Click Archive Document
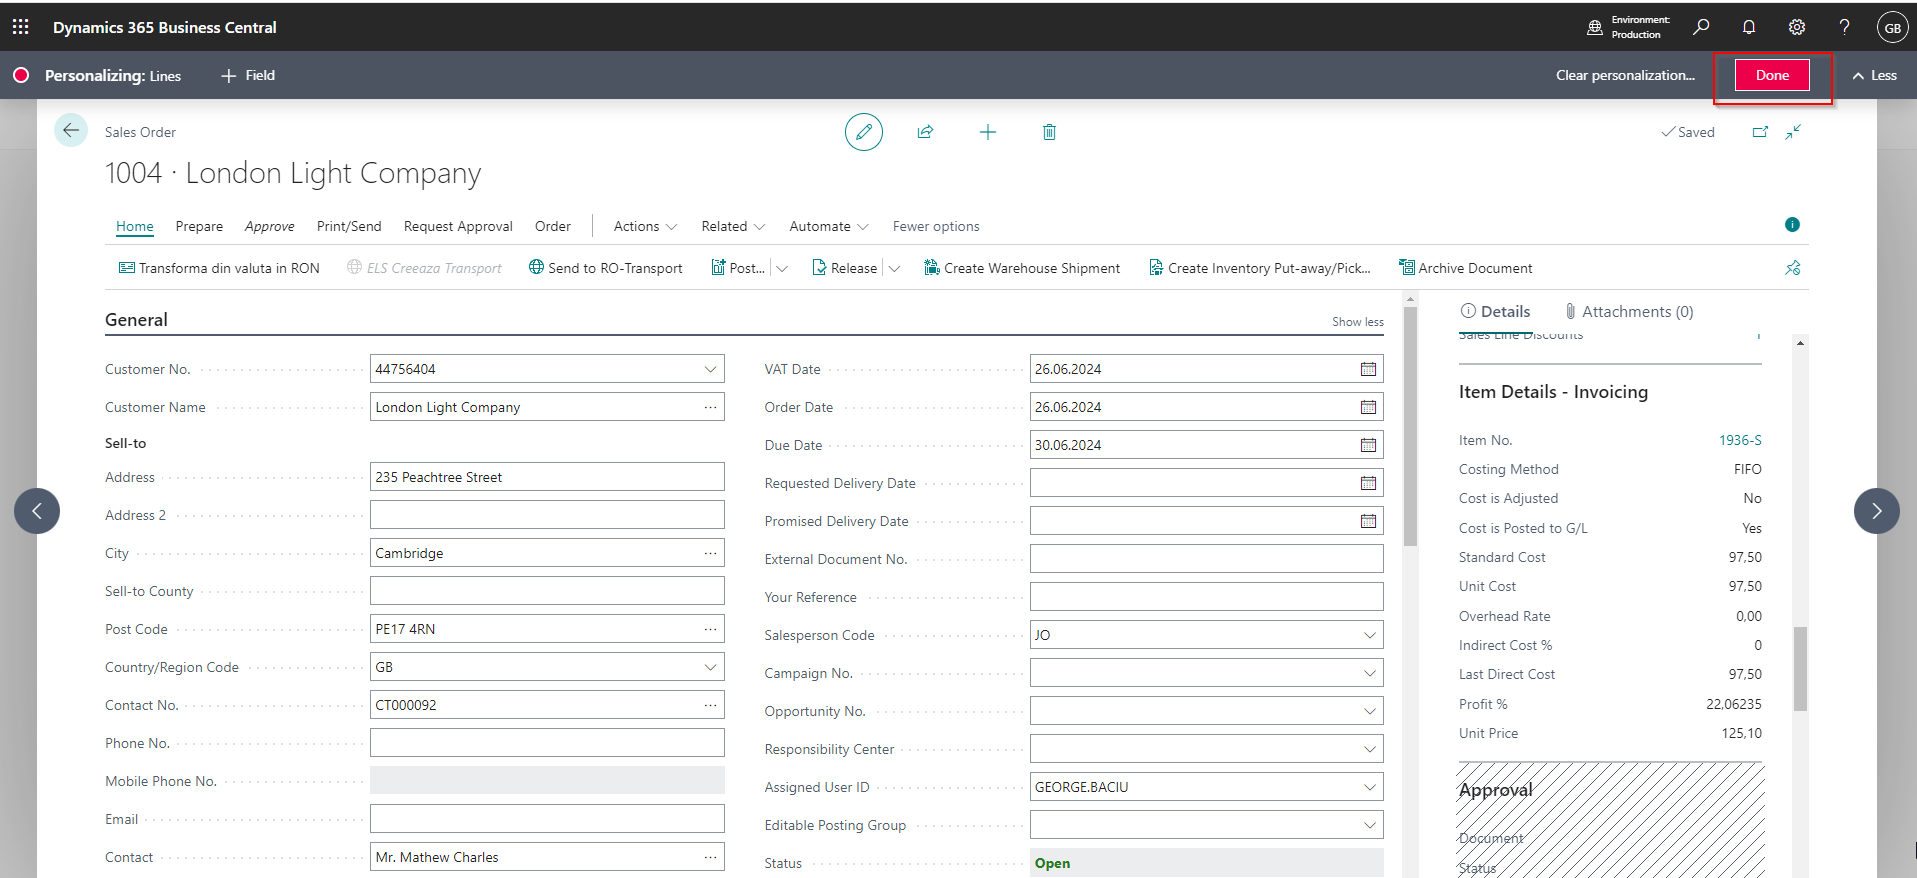 (x=1466, y=268)
